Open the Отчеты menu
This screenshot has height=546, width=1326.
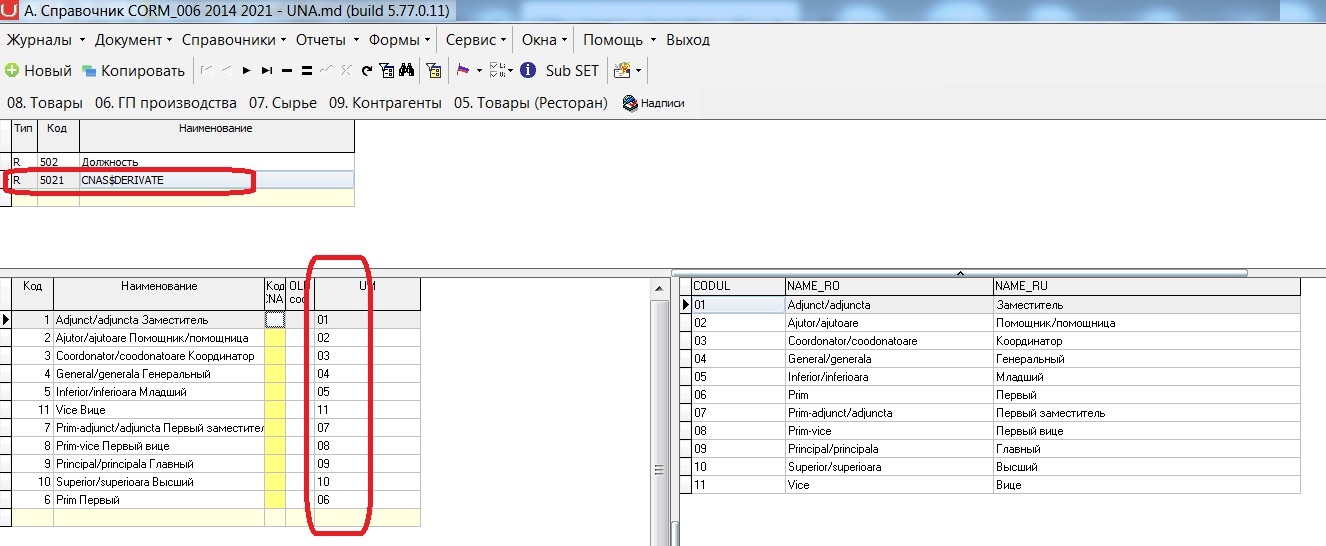tap(326, 40)
